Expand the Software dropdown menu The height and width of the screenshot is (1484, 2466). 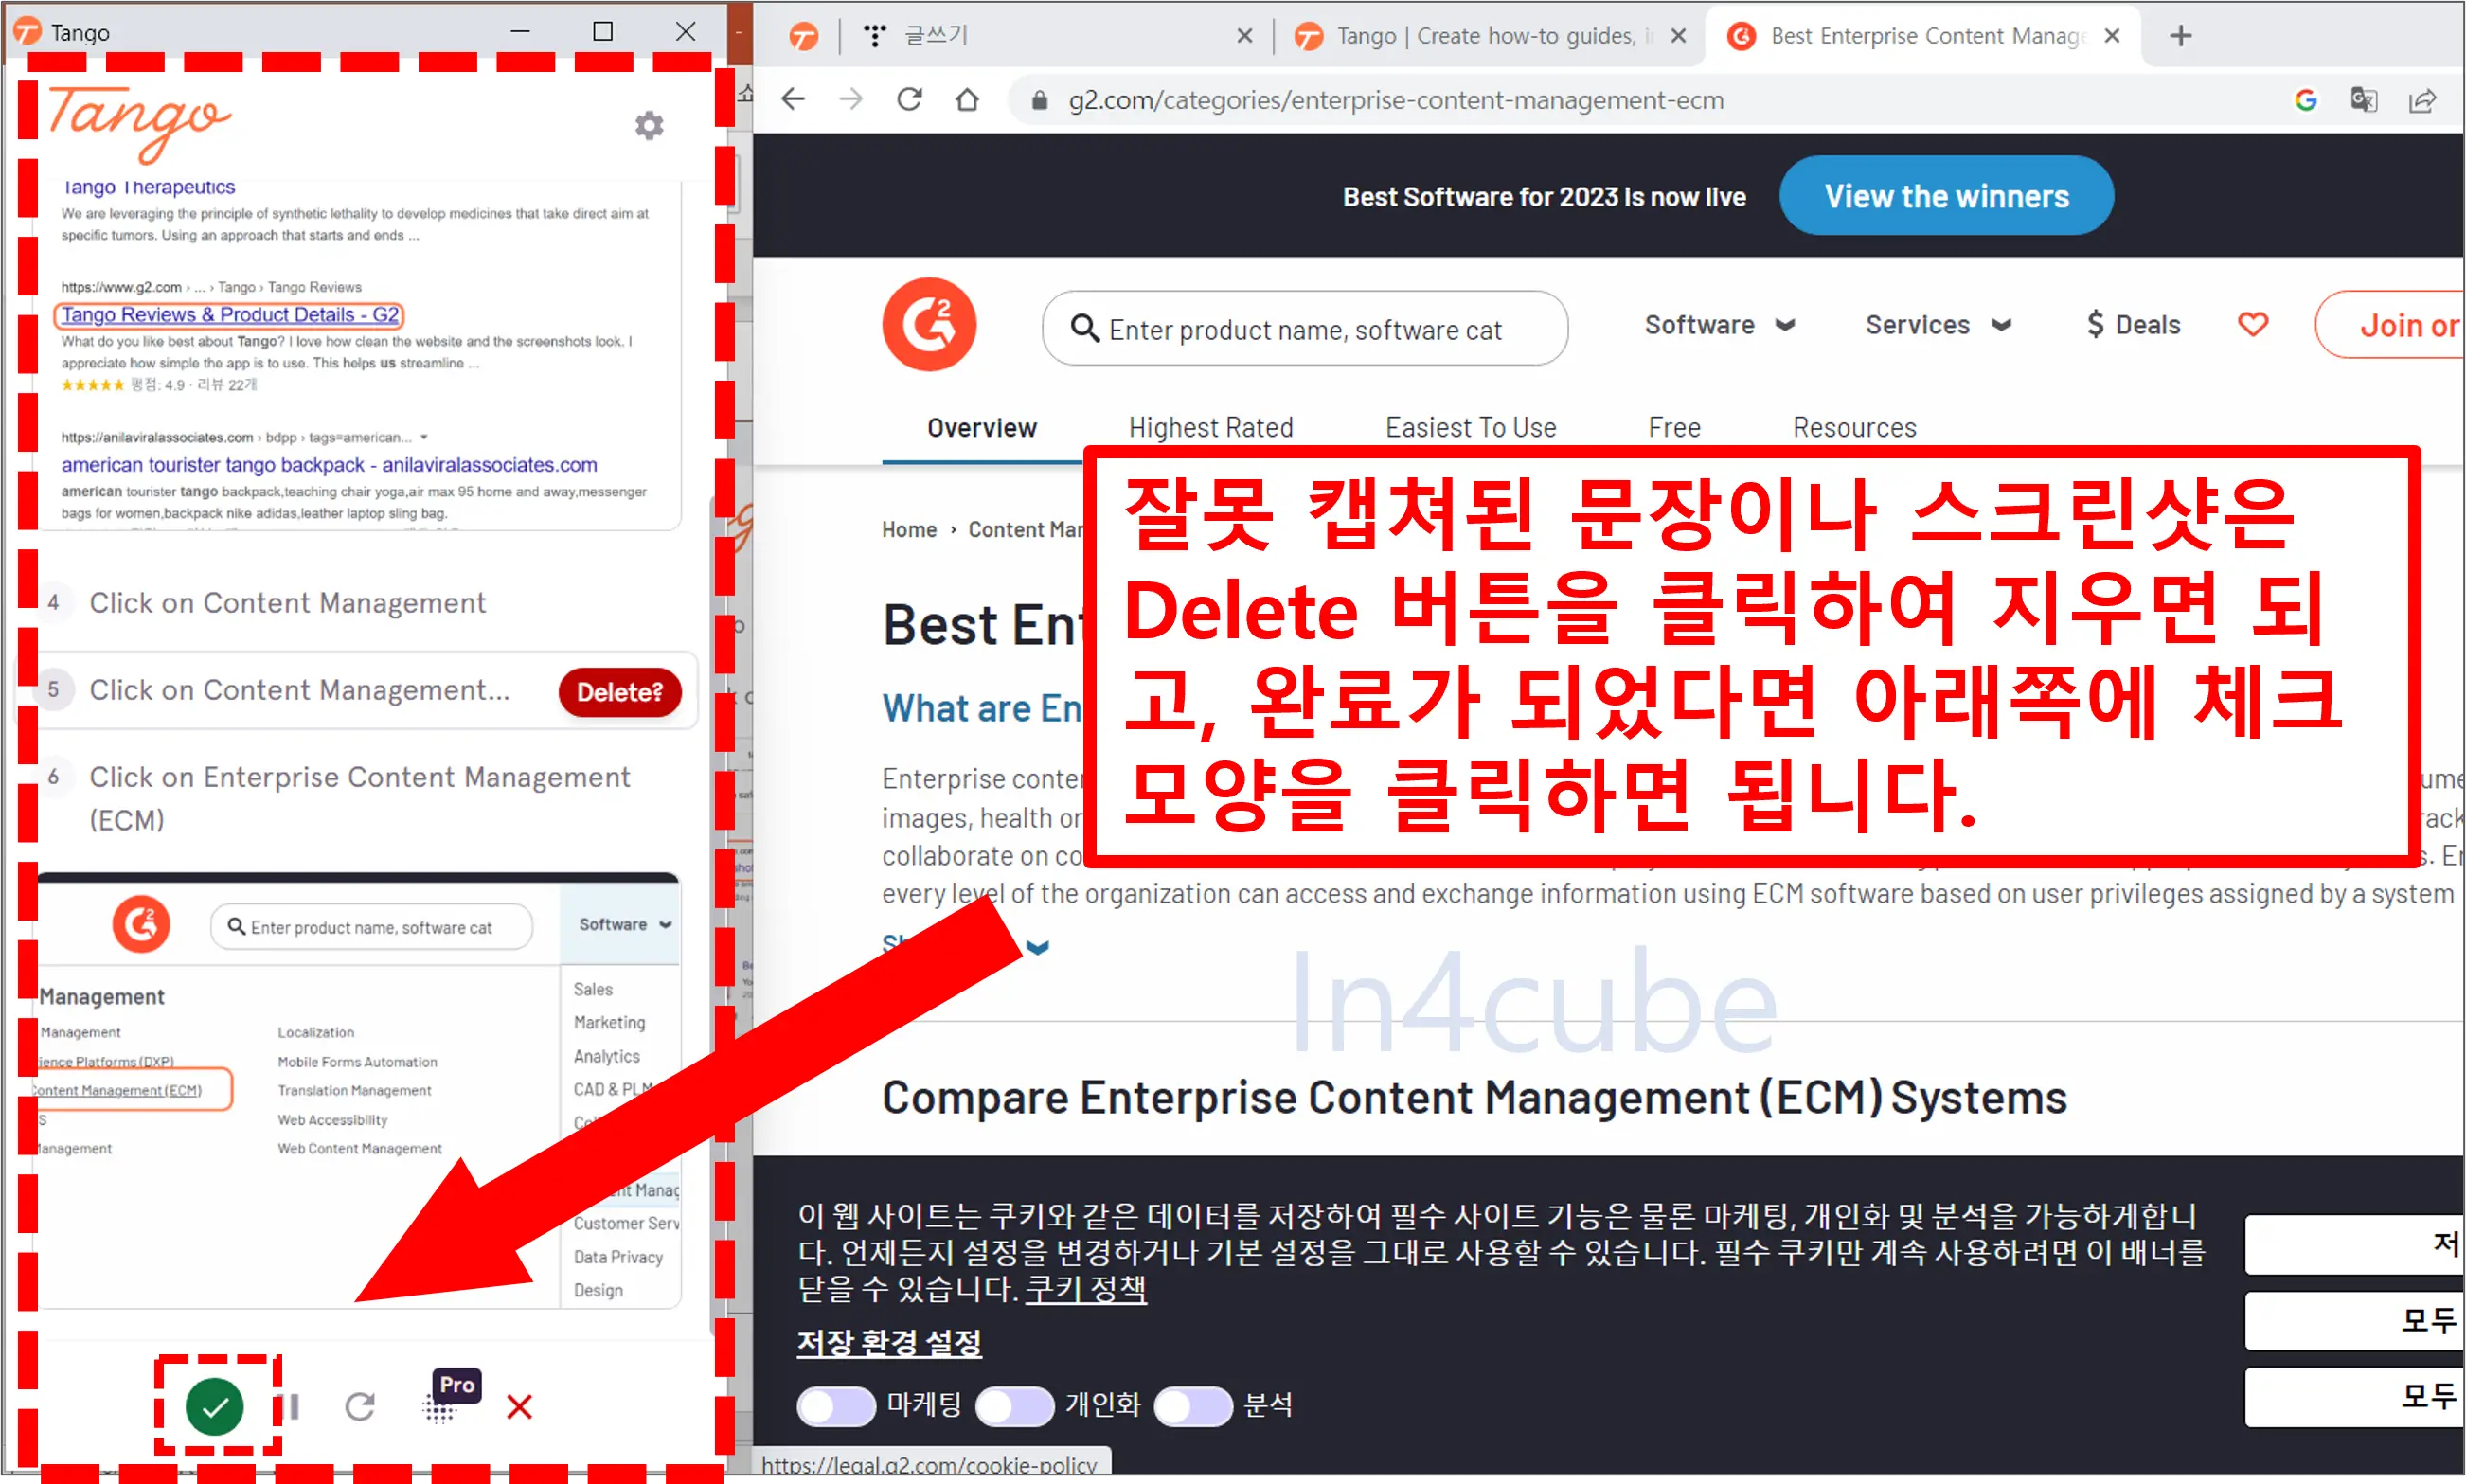tap(1720, 325)
